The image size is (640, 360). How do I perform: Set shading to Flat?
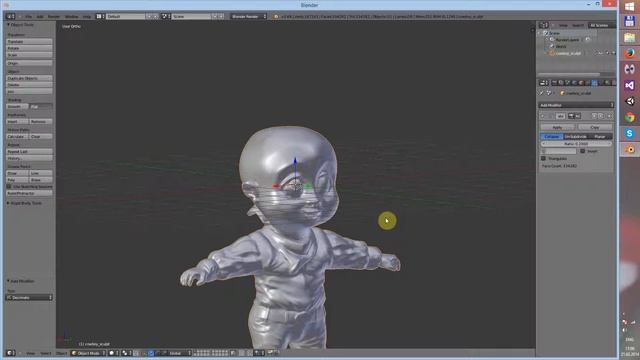click(x=41, y=107)
